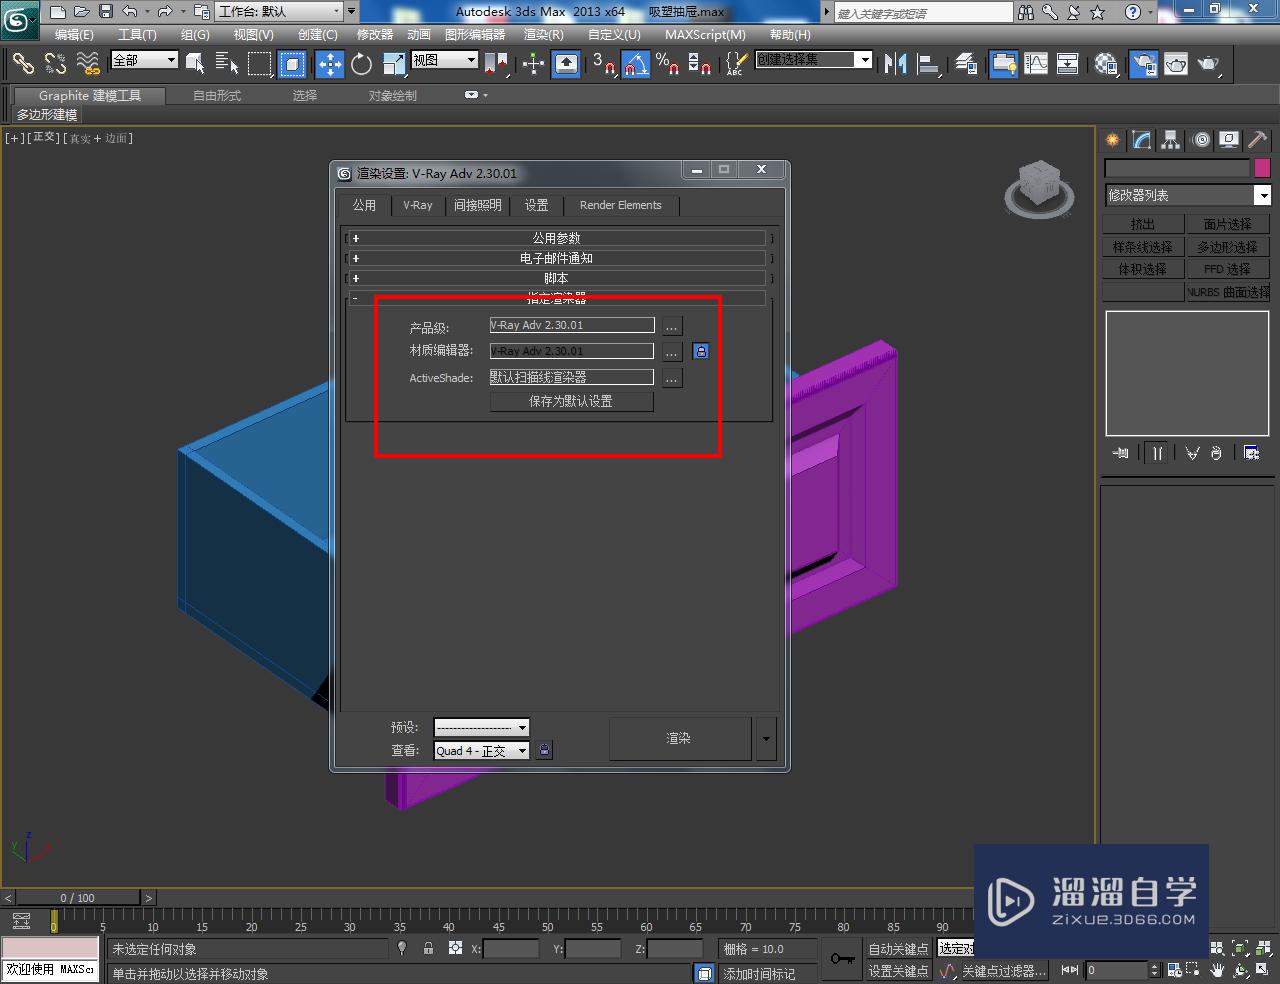Open workspace 工作台: 默认 dropdown
Viewport: 1280px width, 984px height.
[278, 11]
